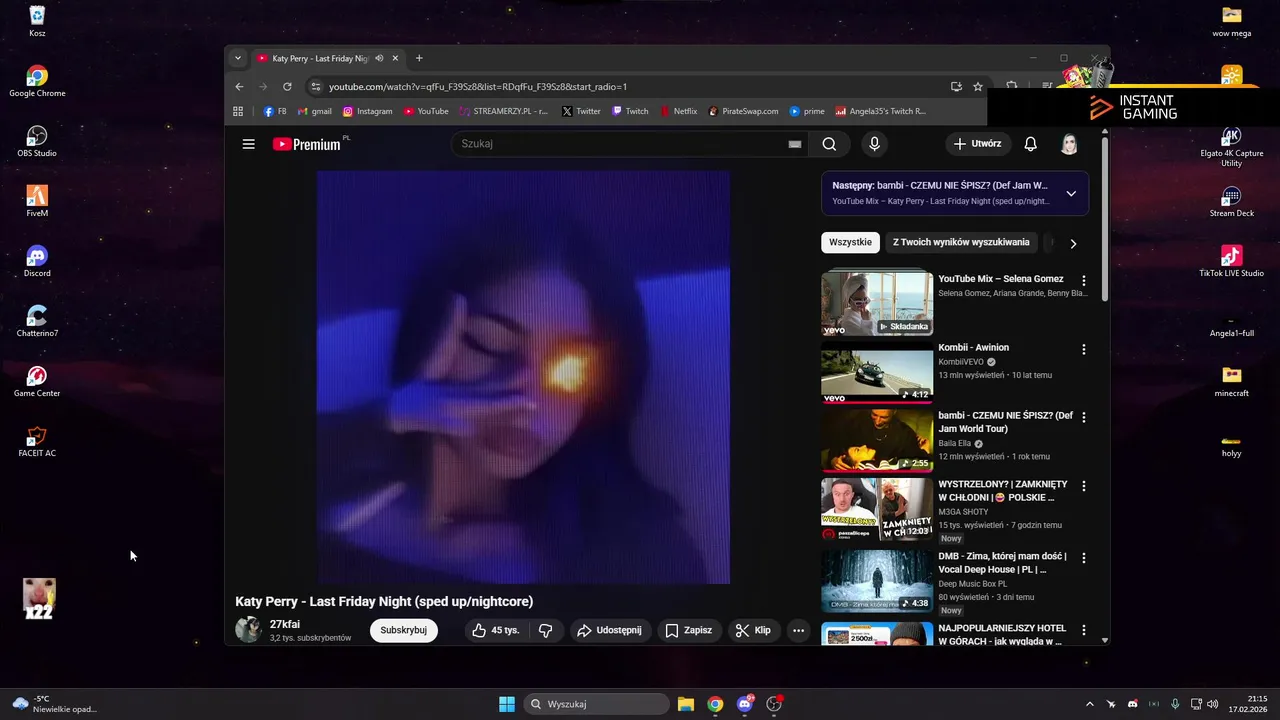
Task: Play YouTube Mix – Selena Gomez thumbnail
Action: 877,303
